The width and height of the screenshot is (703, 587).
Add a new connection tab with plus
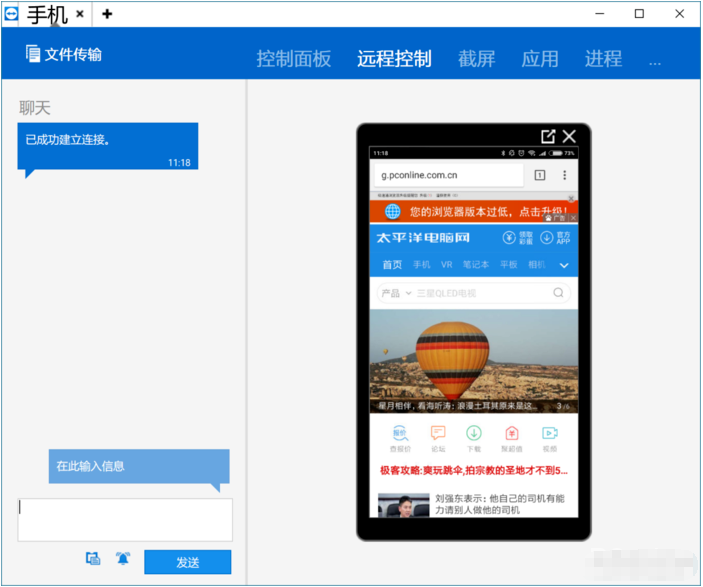click(x=107, y=14)
